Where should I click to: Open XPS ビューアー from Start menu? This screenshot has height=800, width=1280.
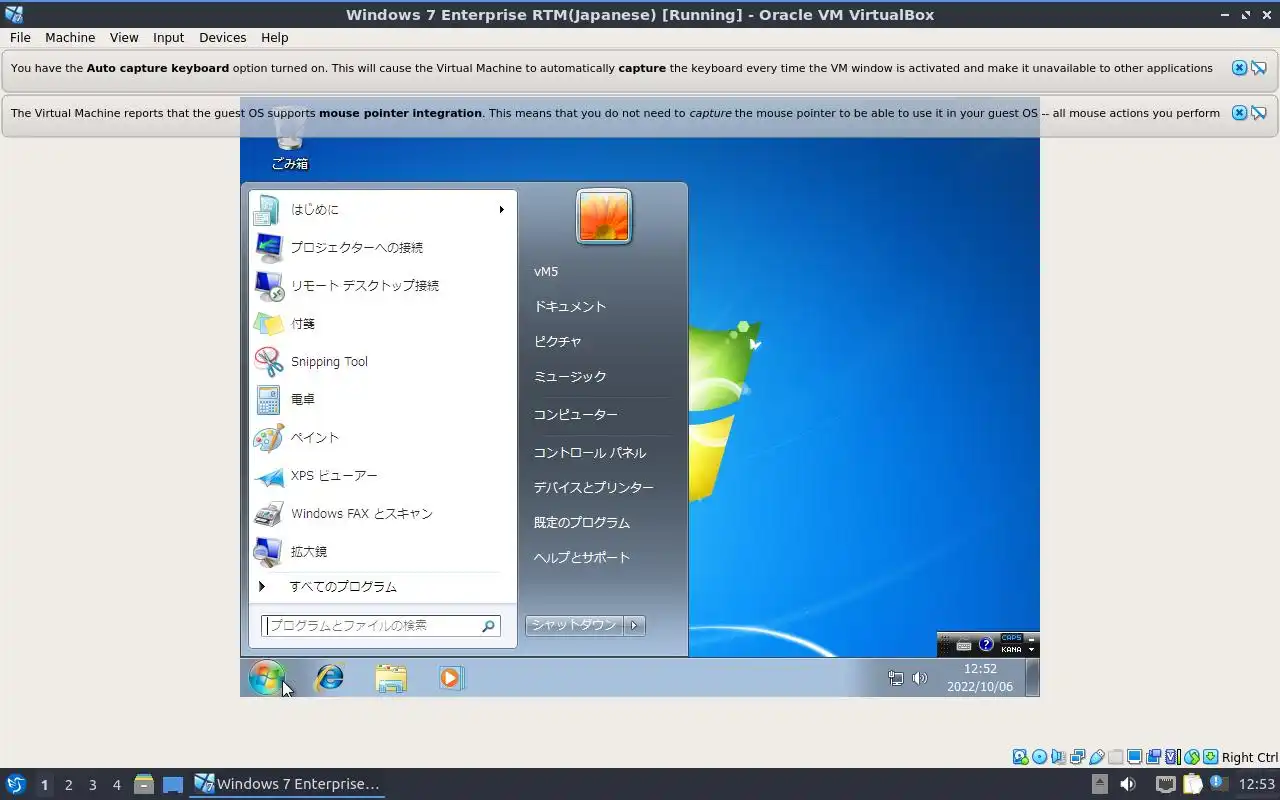(x=382, y=475)
